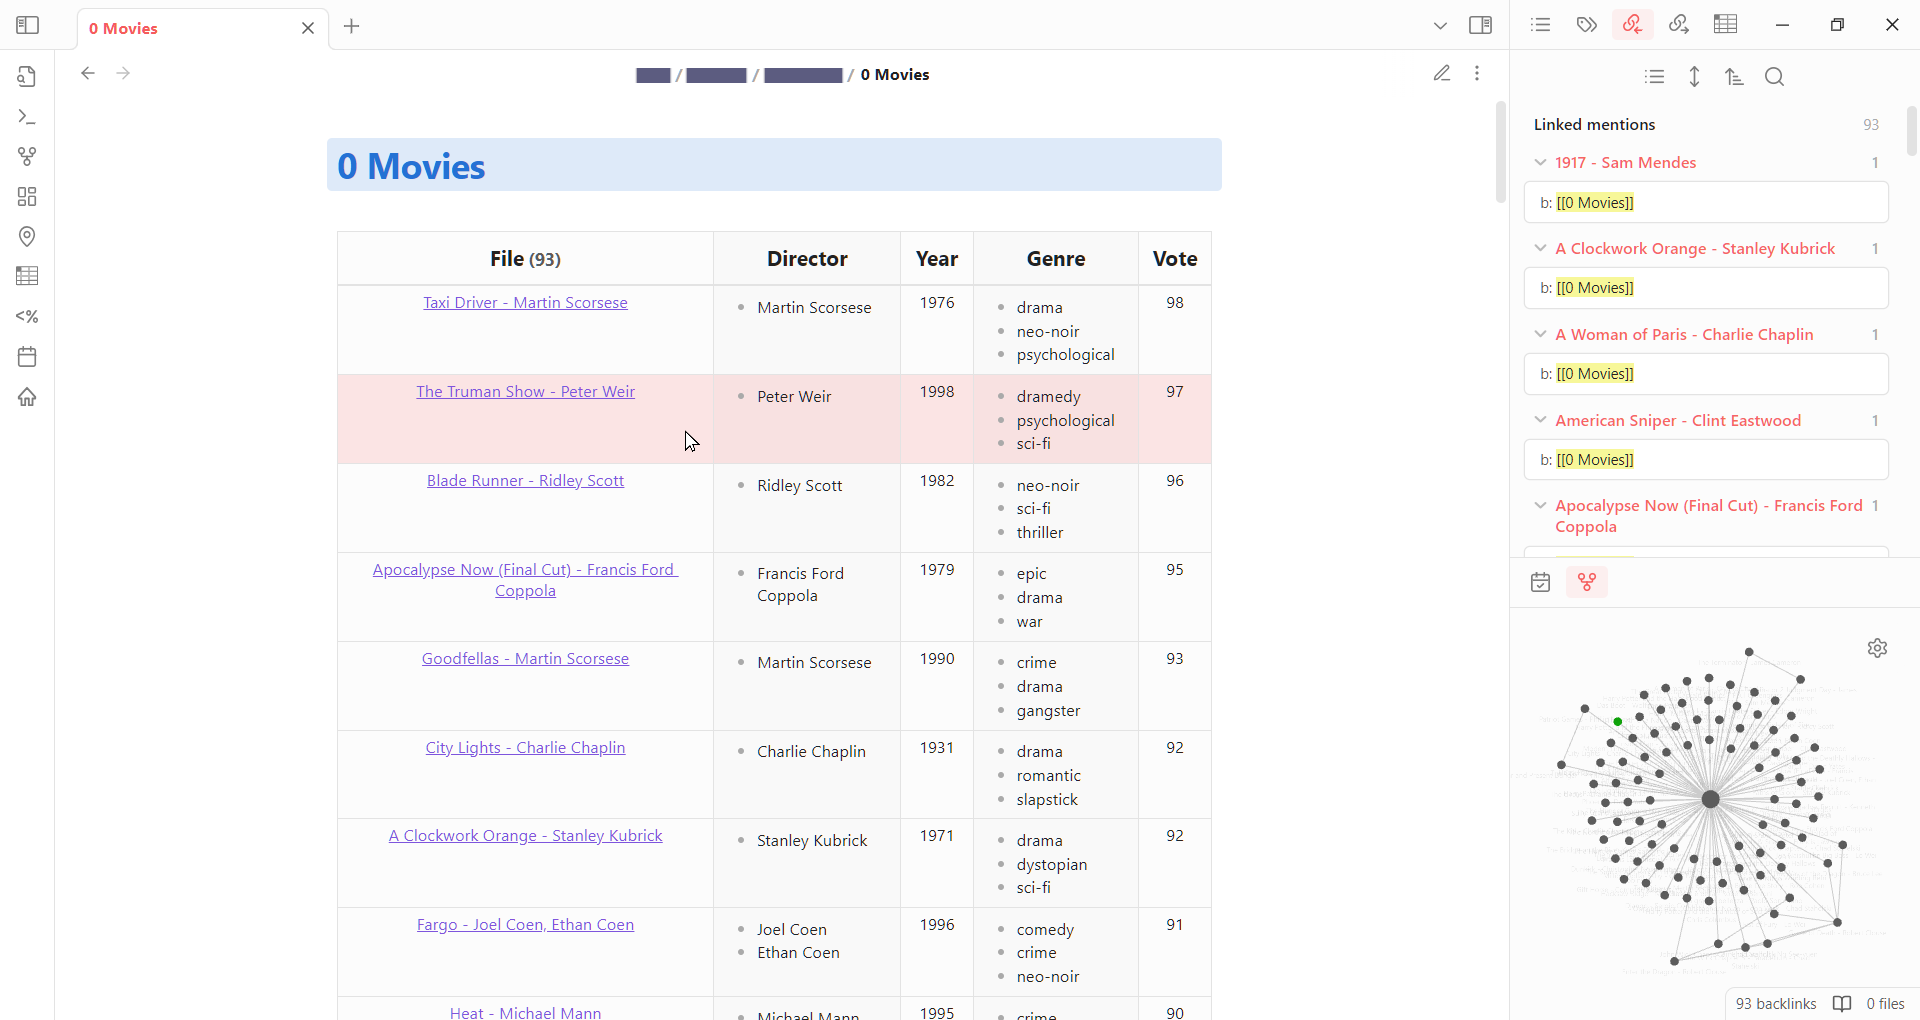Navigate back with the left arrow
This screenshot has width=1920, height=1020.
coord(88,73)
